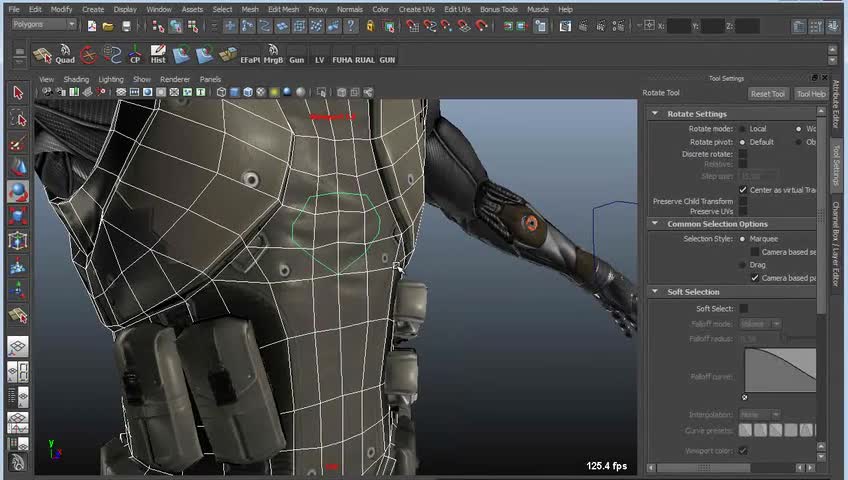The image size is (848, 480).
Task: Click the CP shelf icon
Action: point(135,54)
